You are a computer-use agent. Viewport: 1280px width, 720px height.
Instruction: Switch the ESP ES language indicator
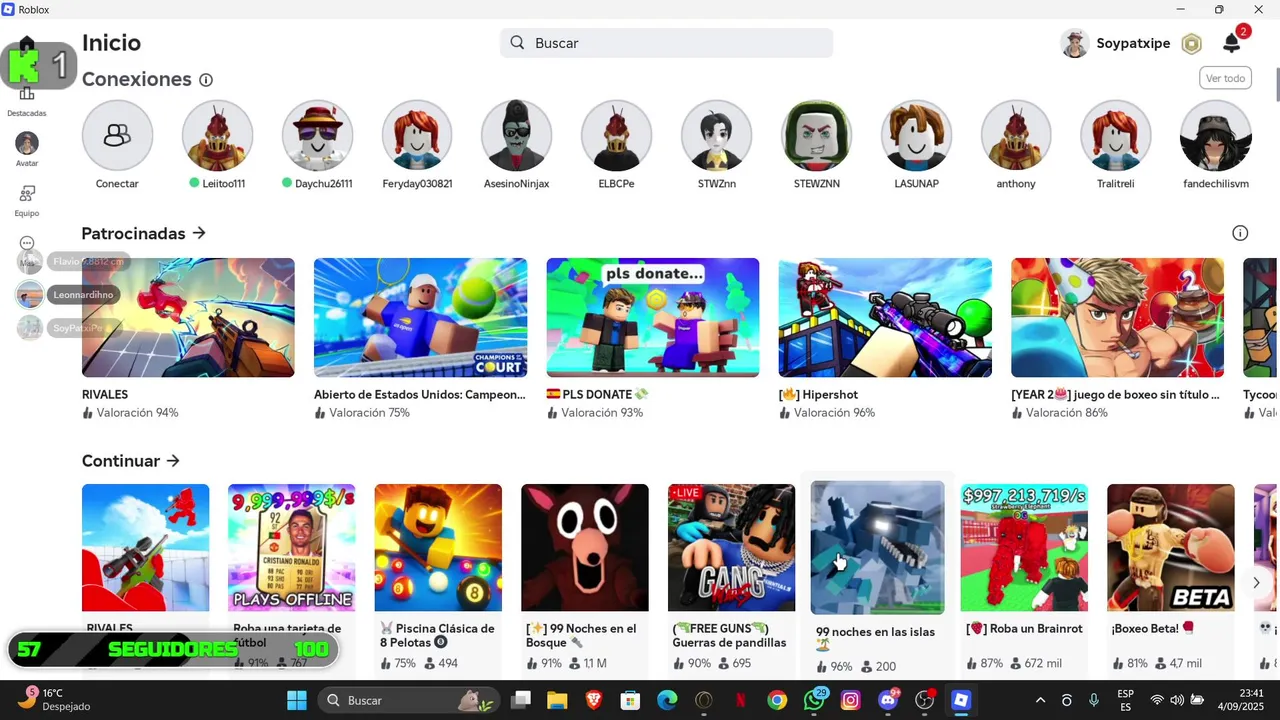[1126, 700]
